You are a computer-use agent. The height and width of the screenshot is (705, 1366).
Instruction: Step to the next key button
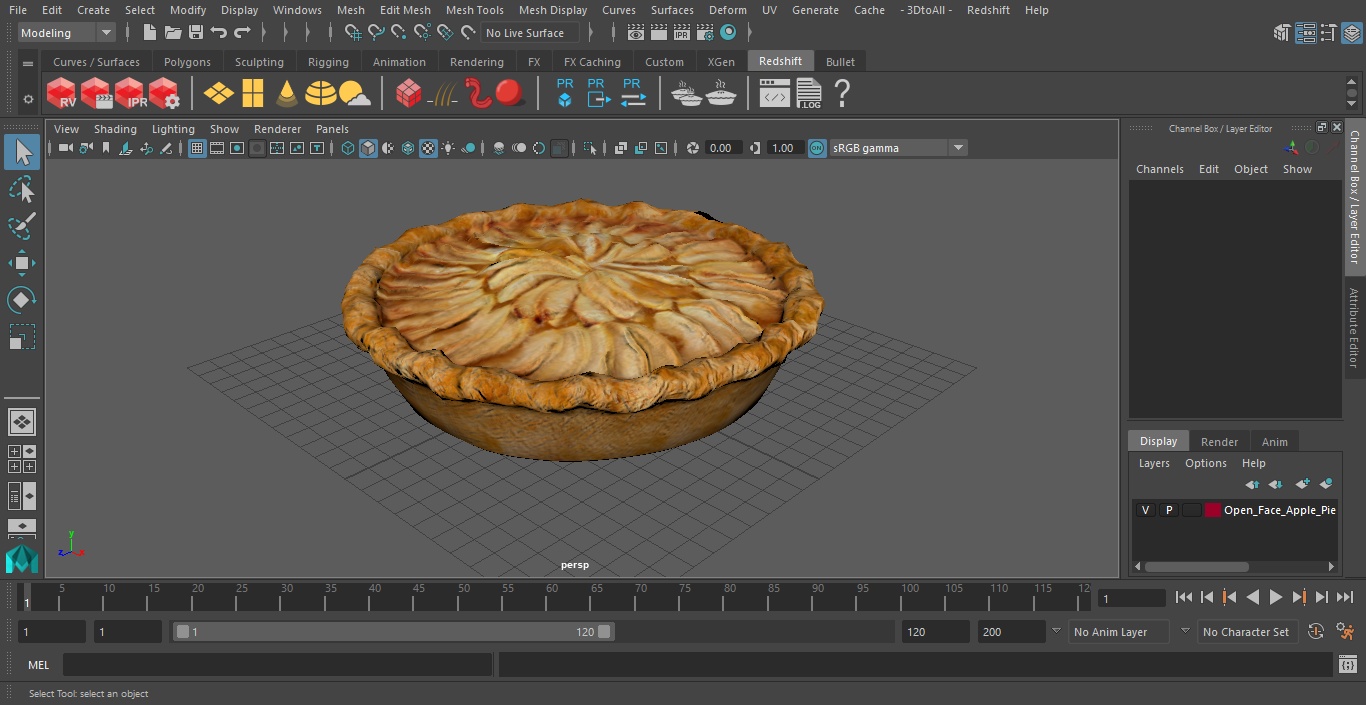[x=1298, y=597]
